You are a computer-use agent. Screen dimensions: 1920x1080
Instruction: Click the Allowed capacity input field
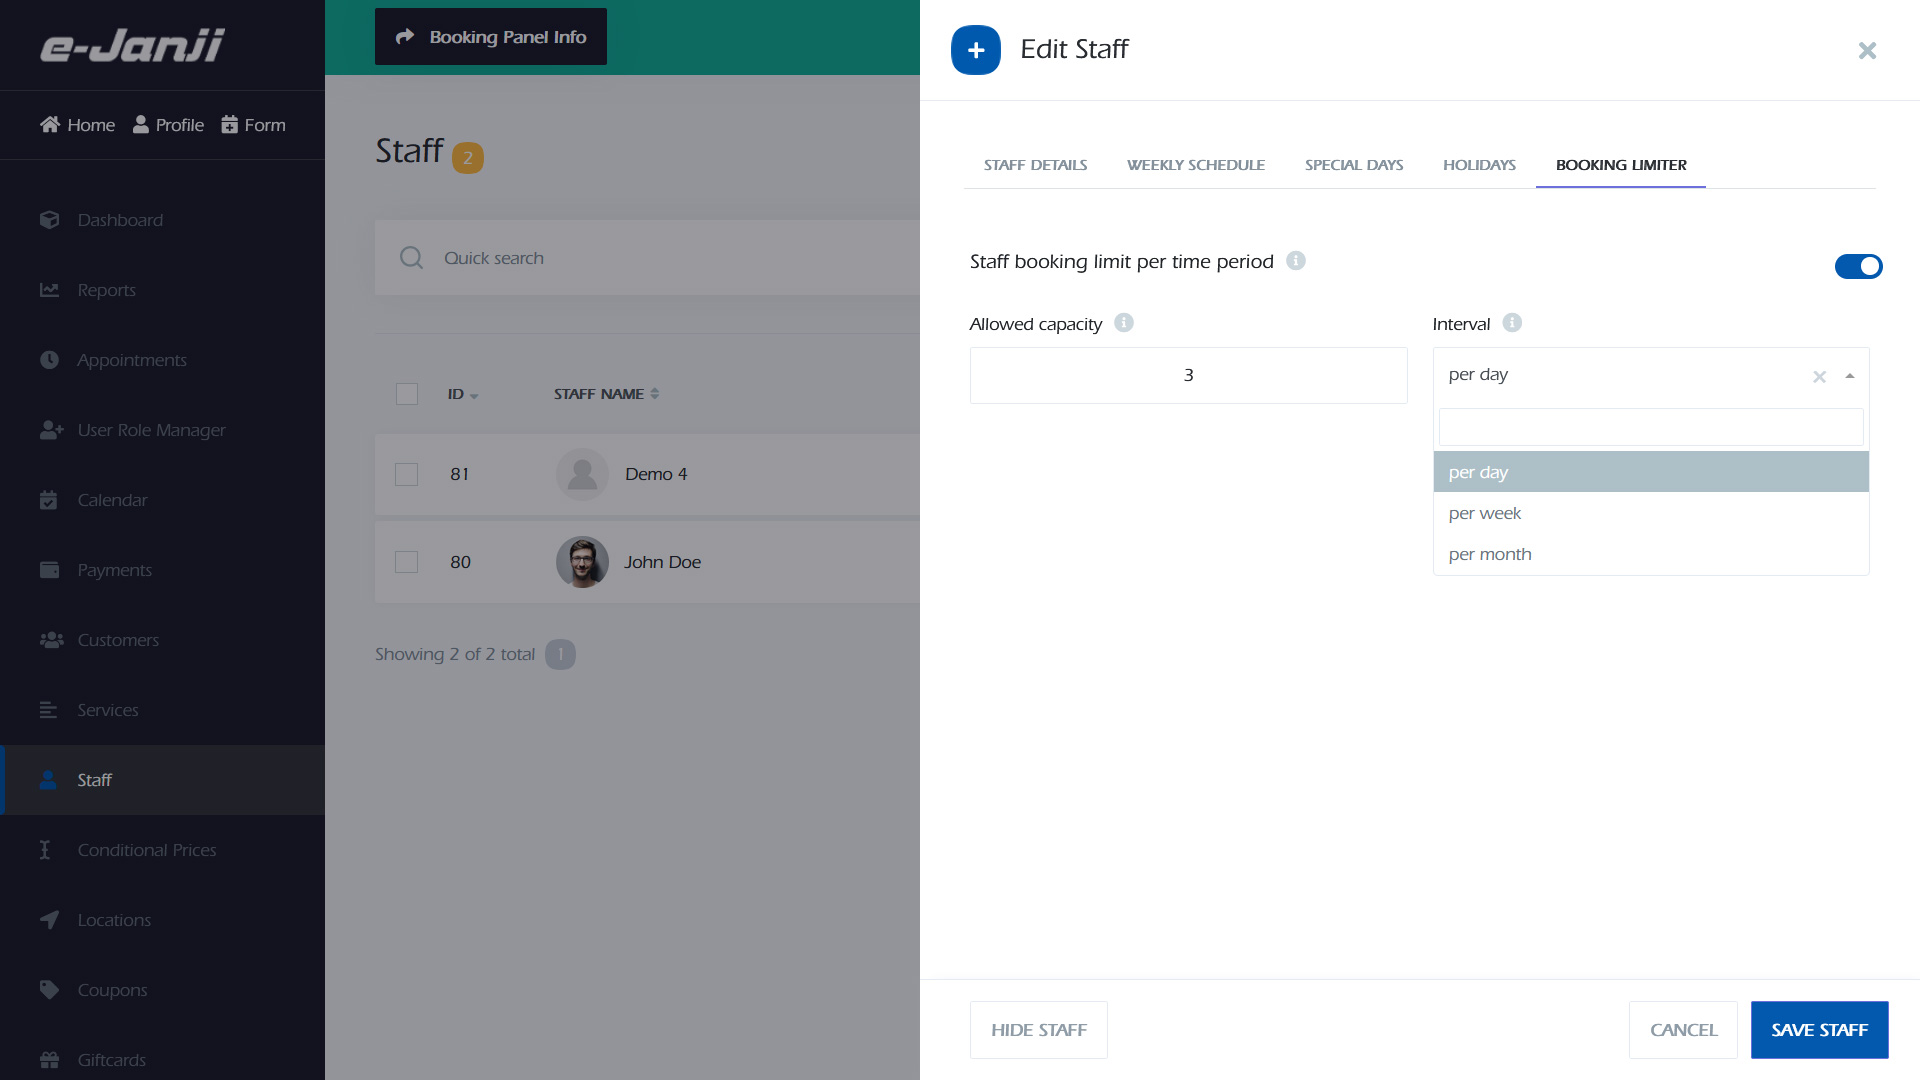click(x=1188, y=376)
